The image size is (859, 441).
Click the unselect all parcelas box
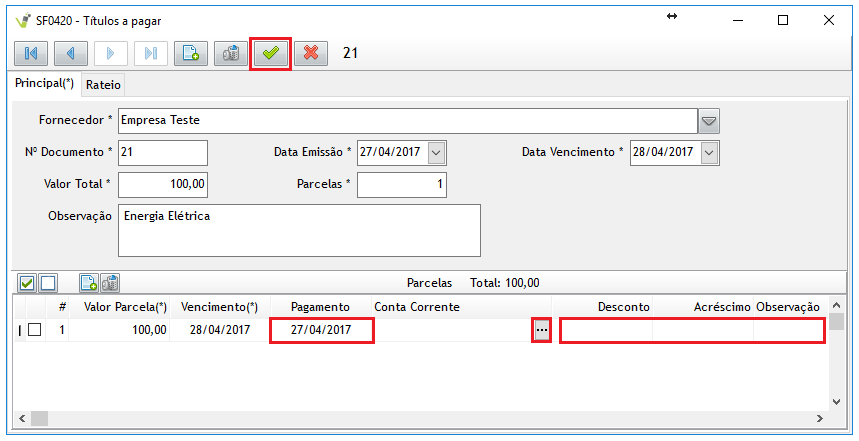(48, 283)
